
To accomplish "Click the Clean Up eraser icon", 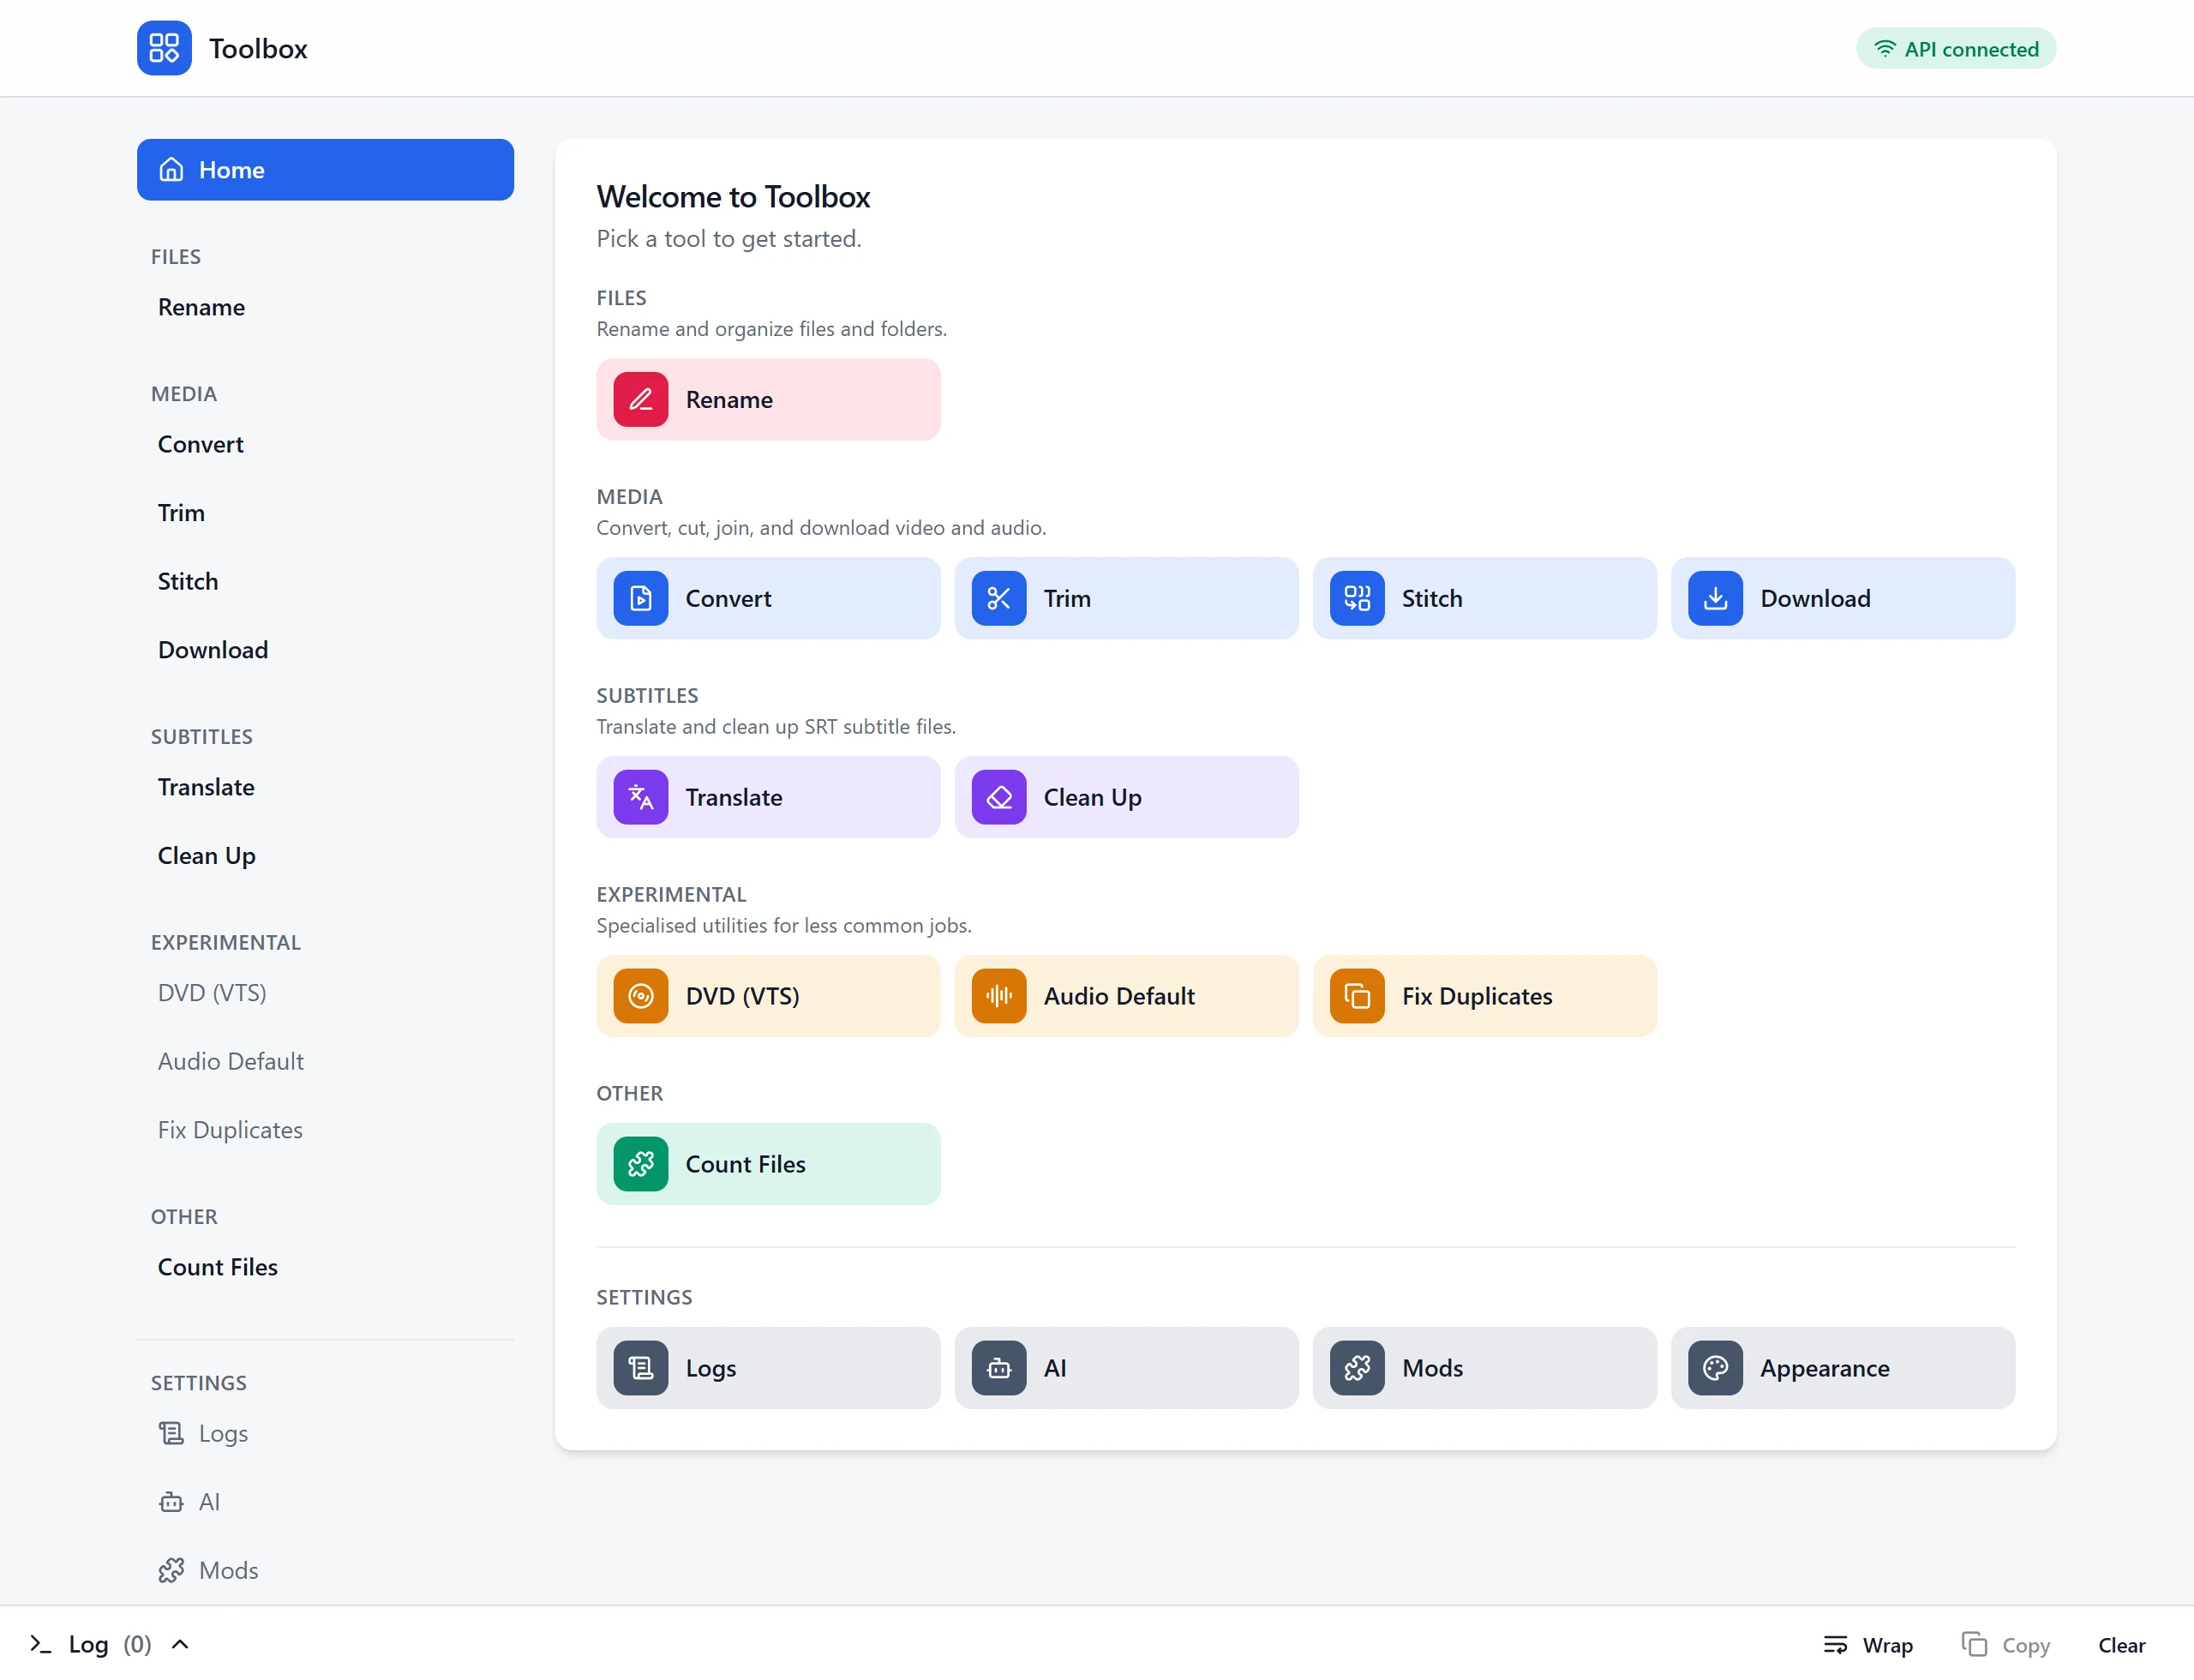I will 998,797.
